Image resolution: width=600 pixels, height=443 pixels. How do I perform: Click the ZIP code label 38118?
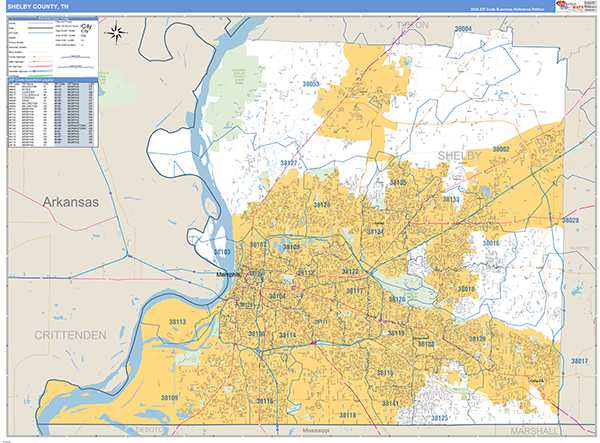[x=347, y=415]
